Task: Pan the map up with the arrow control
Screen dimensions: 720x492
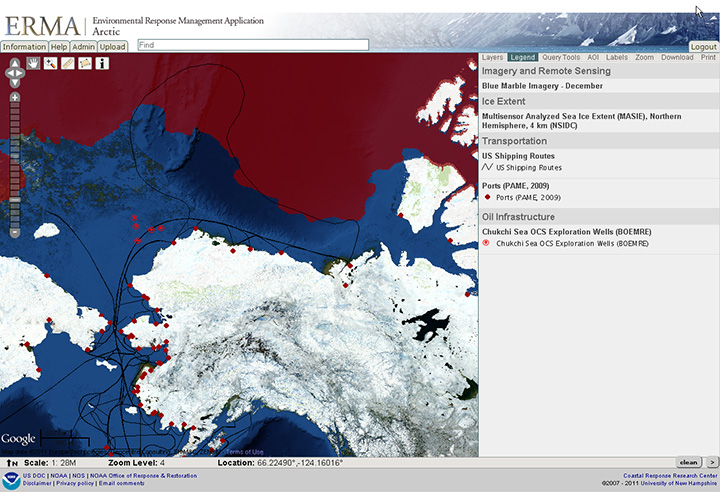Action: click(15, 63)
